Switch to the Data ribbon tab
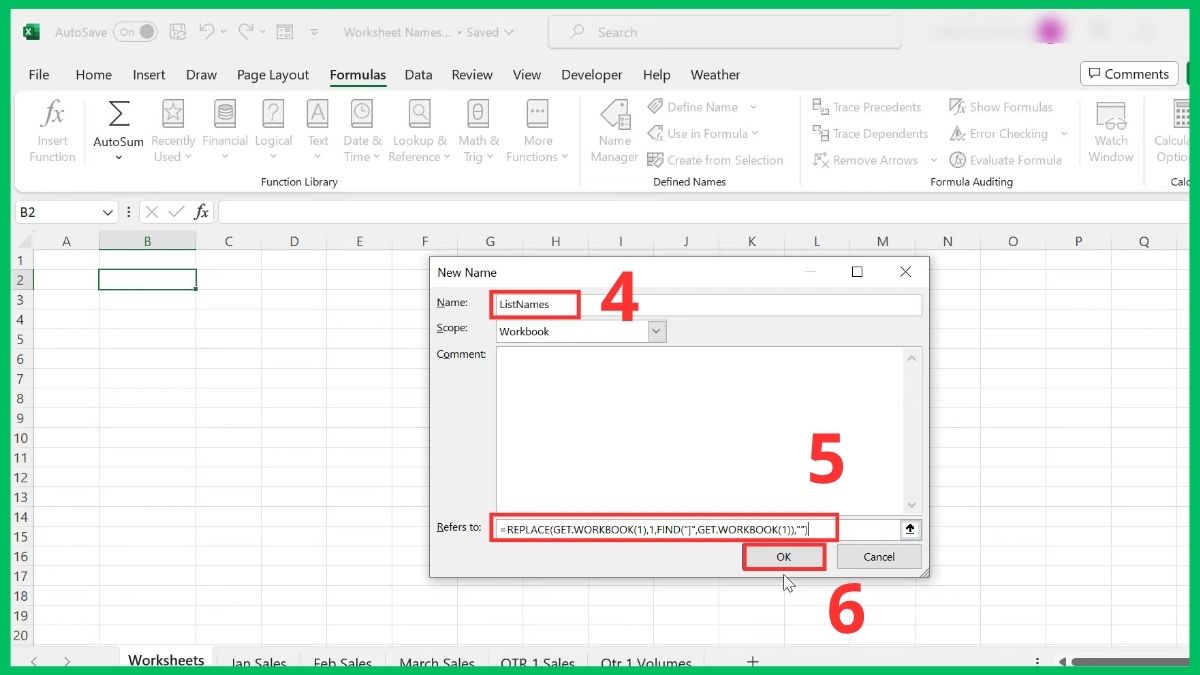The height and width of the screenshot is (675, 1200). (x=419, y=74)
